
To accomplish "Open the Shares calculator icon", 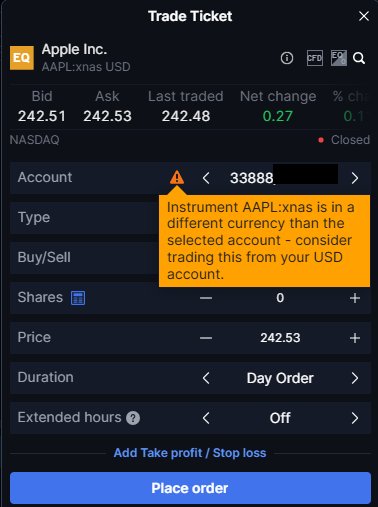I will [78, 298].
